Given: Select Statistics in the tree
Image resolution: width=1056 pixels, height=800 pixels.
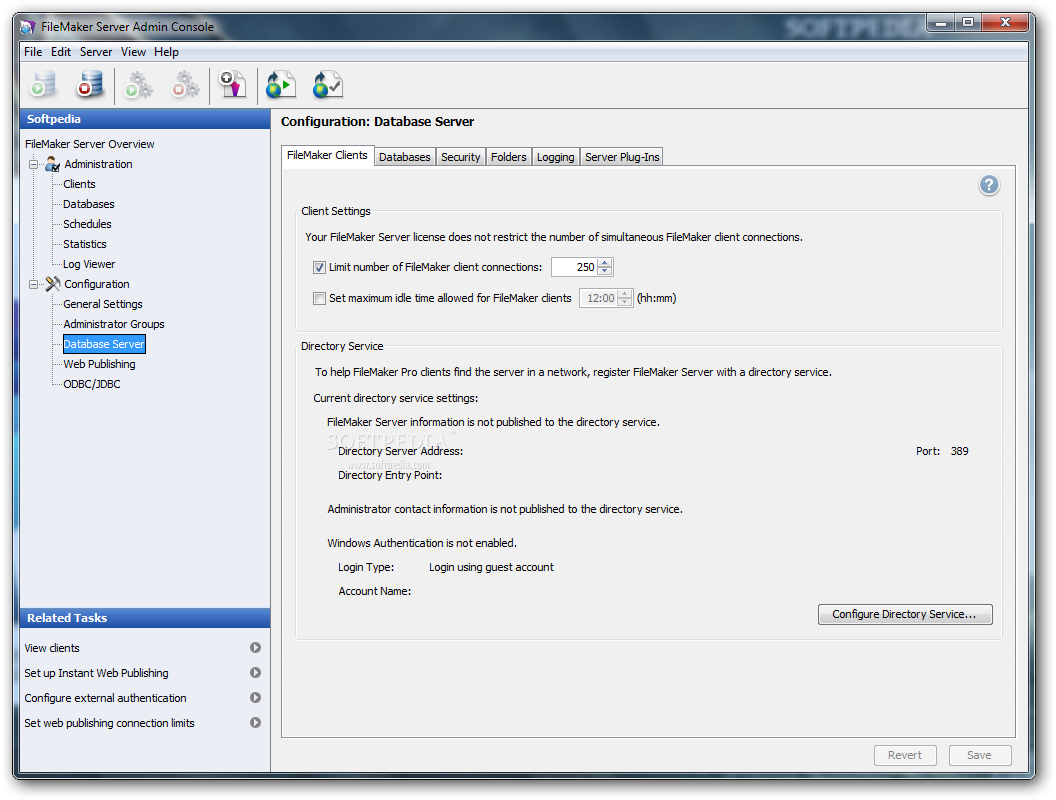Looking at the screenshot, I should pos(85,244).
